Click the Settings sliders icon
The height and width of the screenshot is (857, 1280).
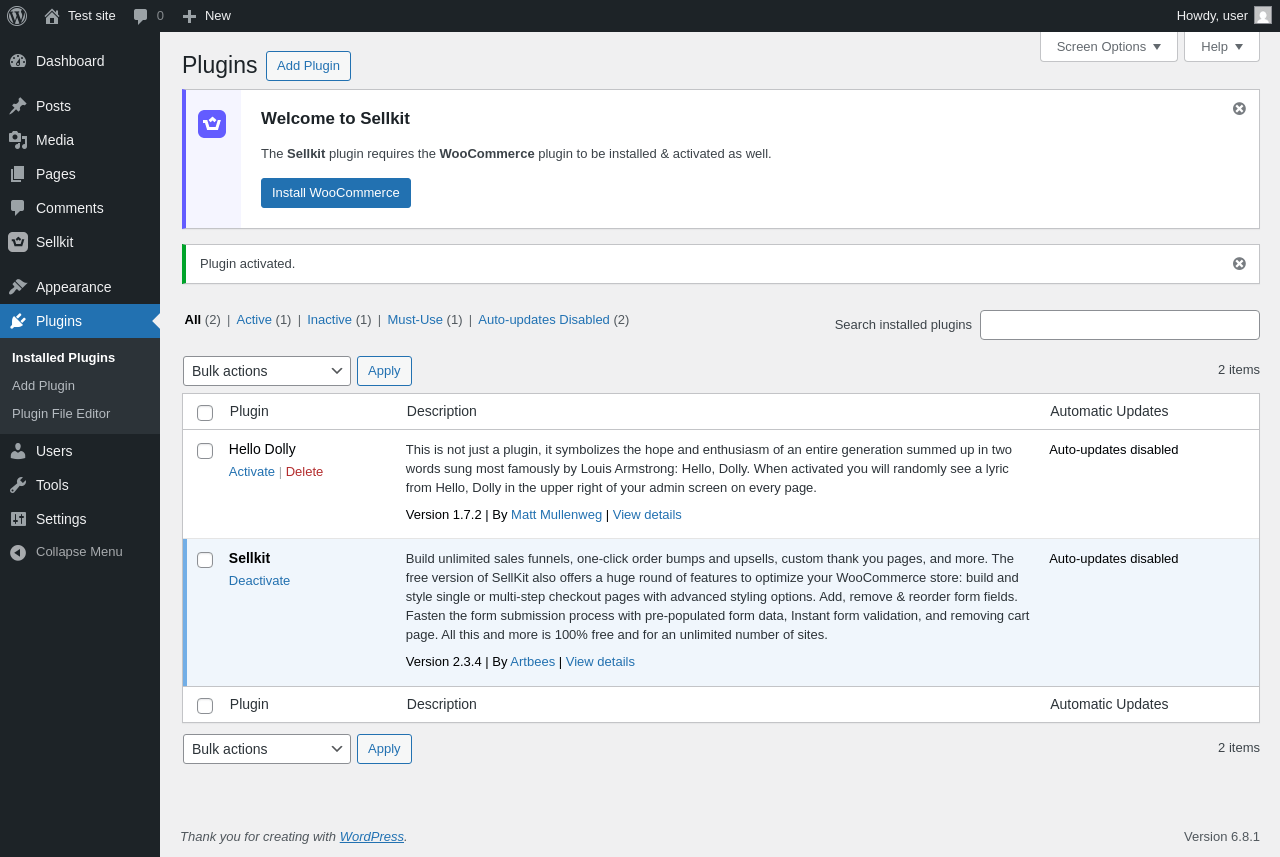click(x=18, y=519)
